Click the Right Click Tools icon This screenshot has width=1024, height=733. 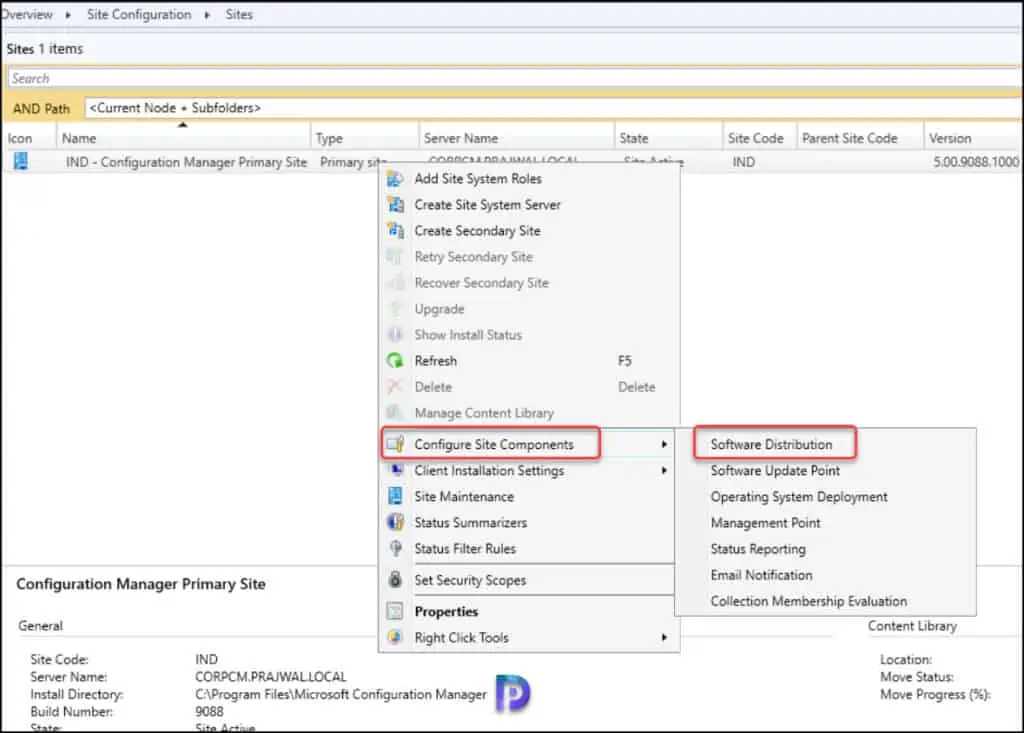coord(395,637)
